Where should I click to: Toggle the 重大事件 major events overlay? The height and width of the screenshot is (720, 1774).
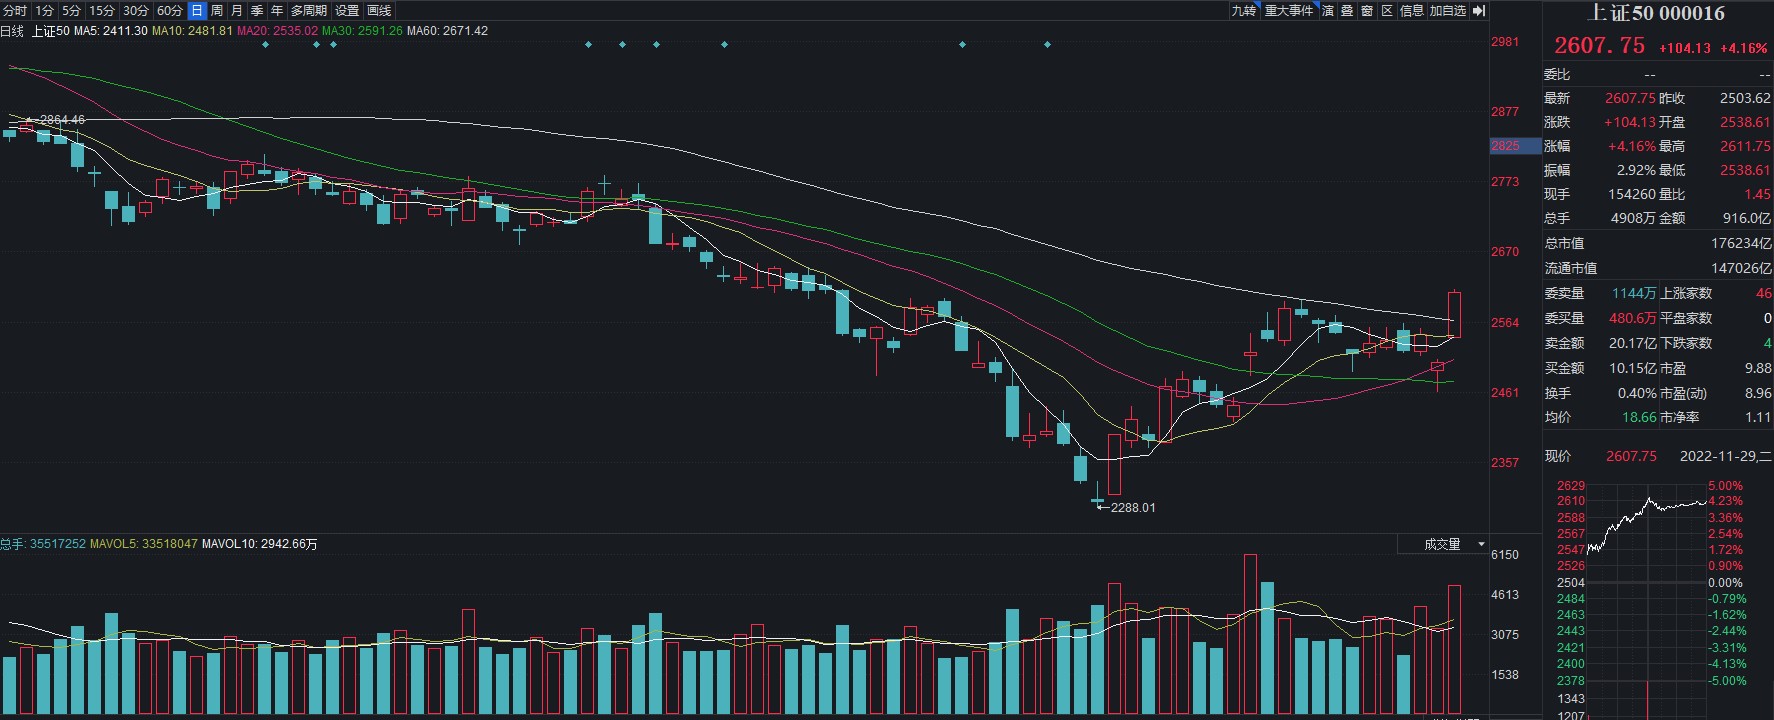pyautogui.click(x=1288, y=11)
